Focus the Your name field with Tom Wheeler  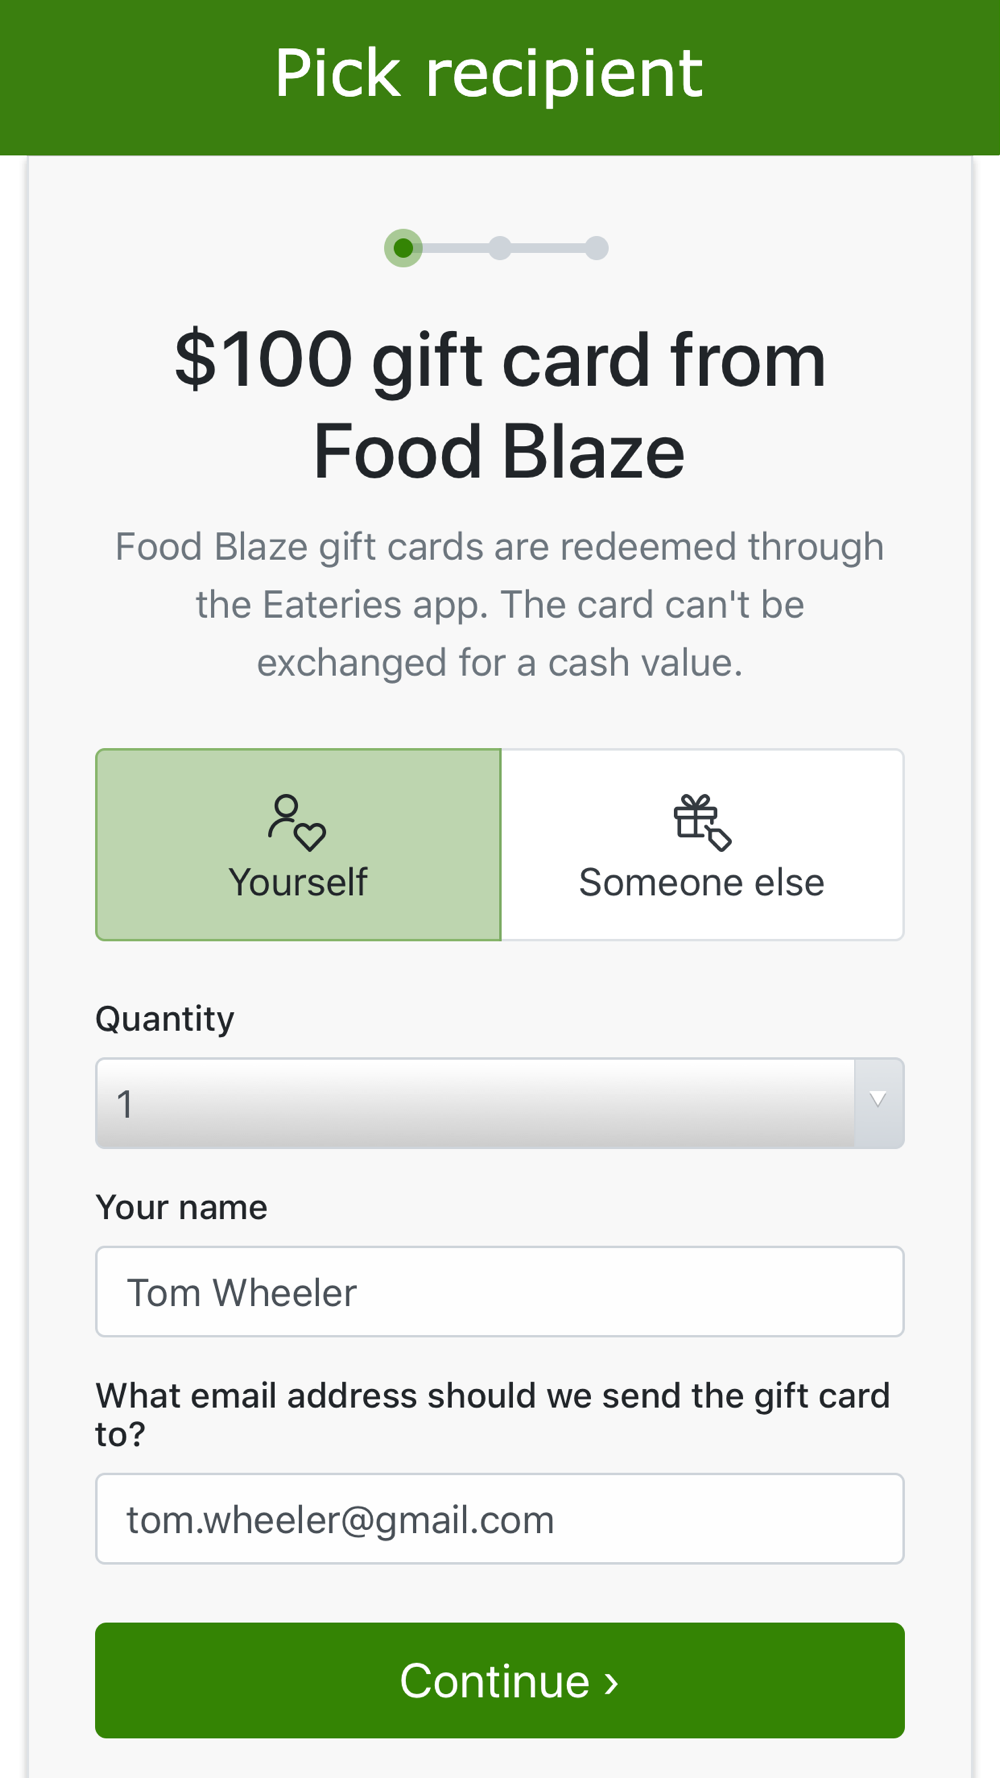pos(500,1291)
